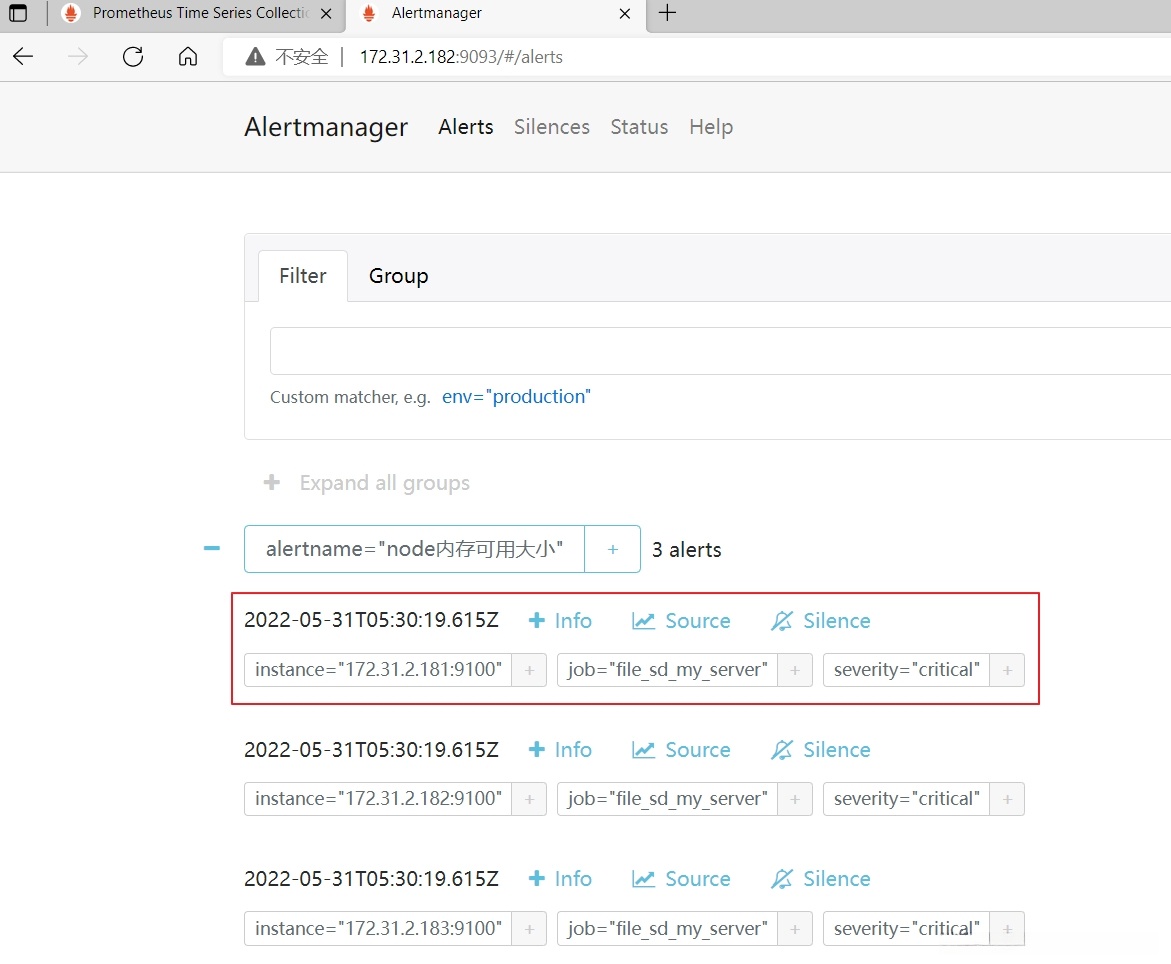This screenshot has height=964, width=1171.
Task: Click the address bar URL
Action: coord(461,57)
